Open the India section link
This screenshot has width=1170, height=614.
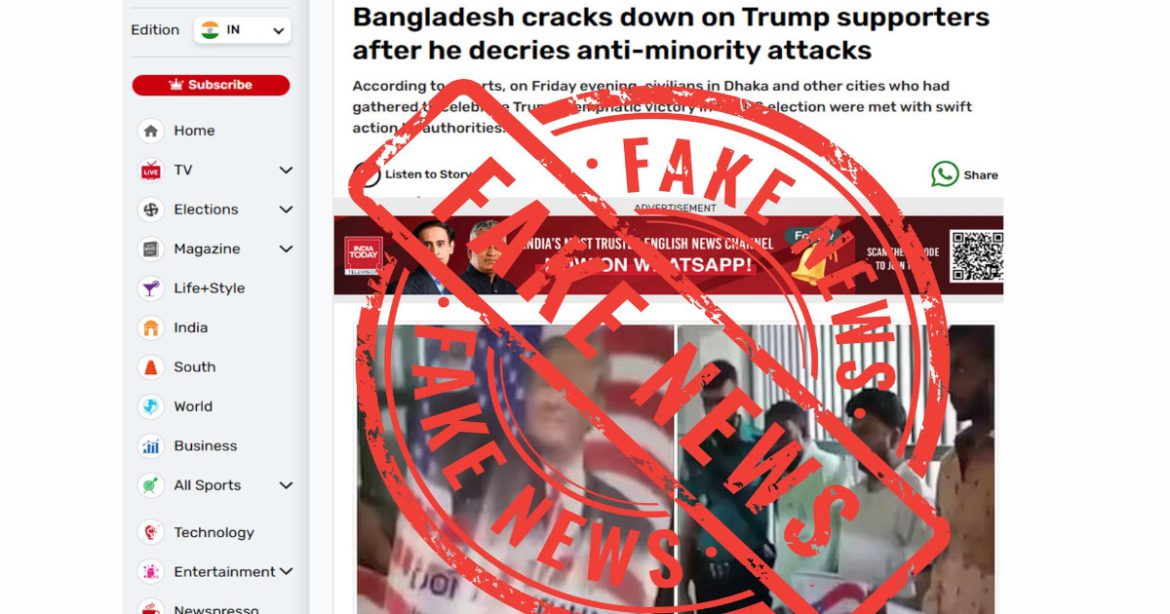[190, 328]
